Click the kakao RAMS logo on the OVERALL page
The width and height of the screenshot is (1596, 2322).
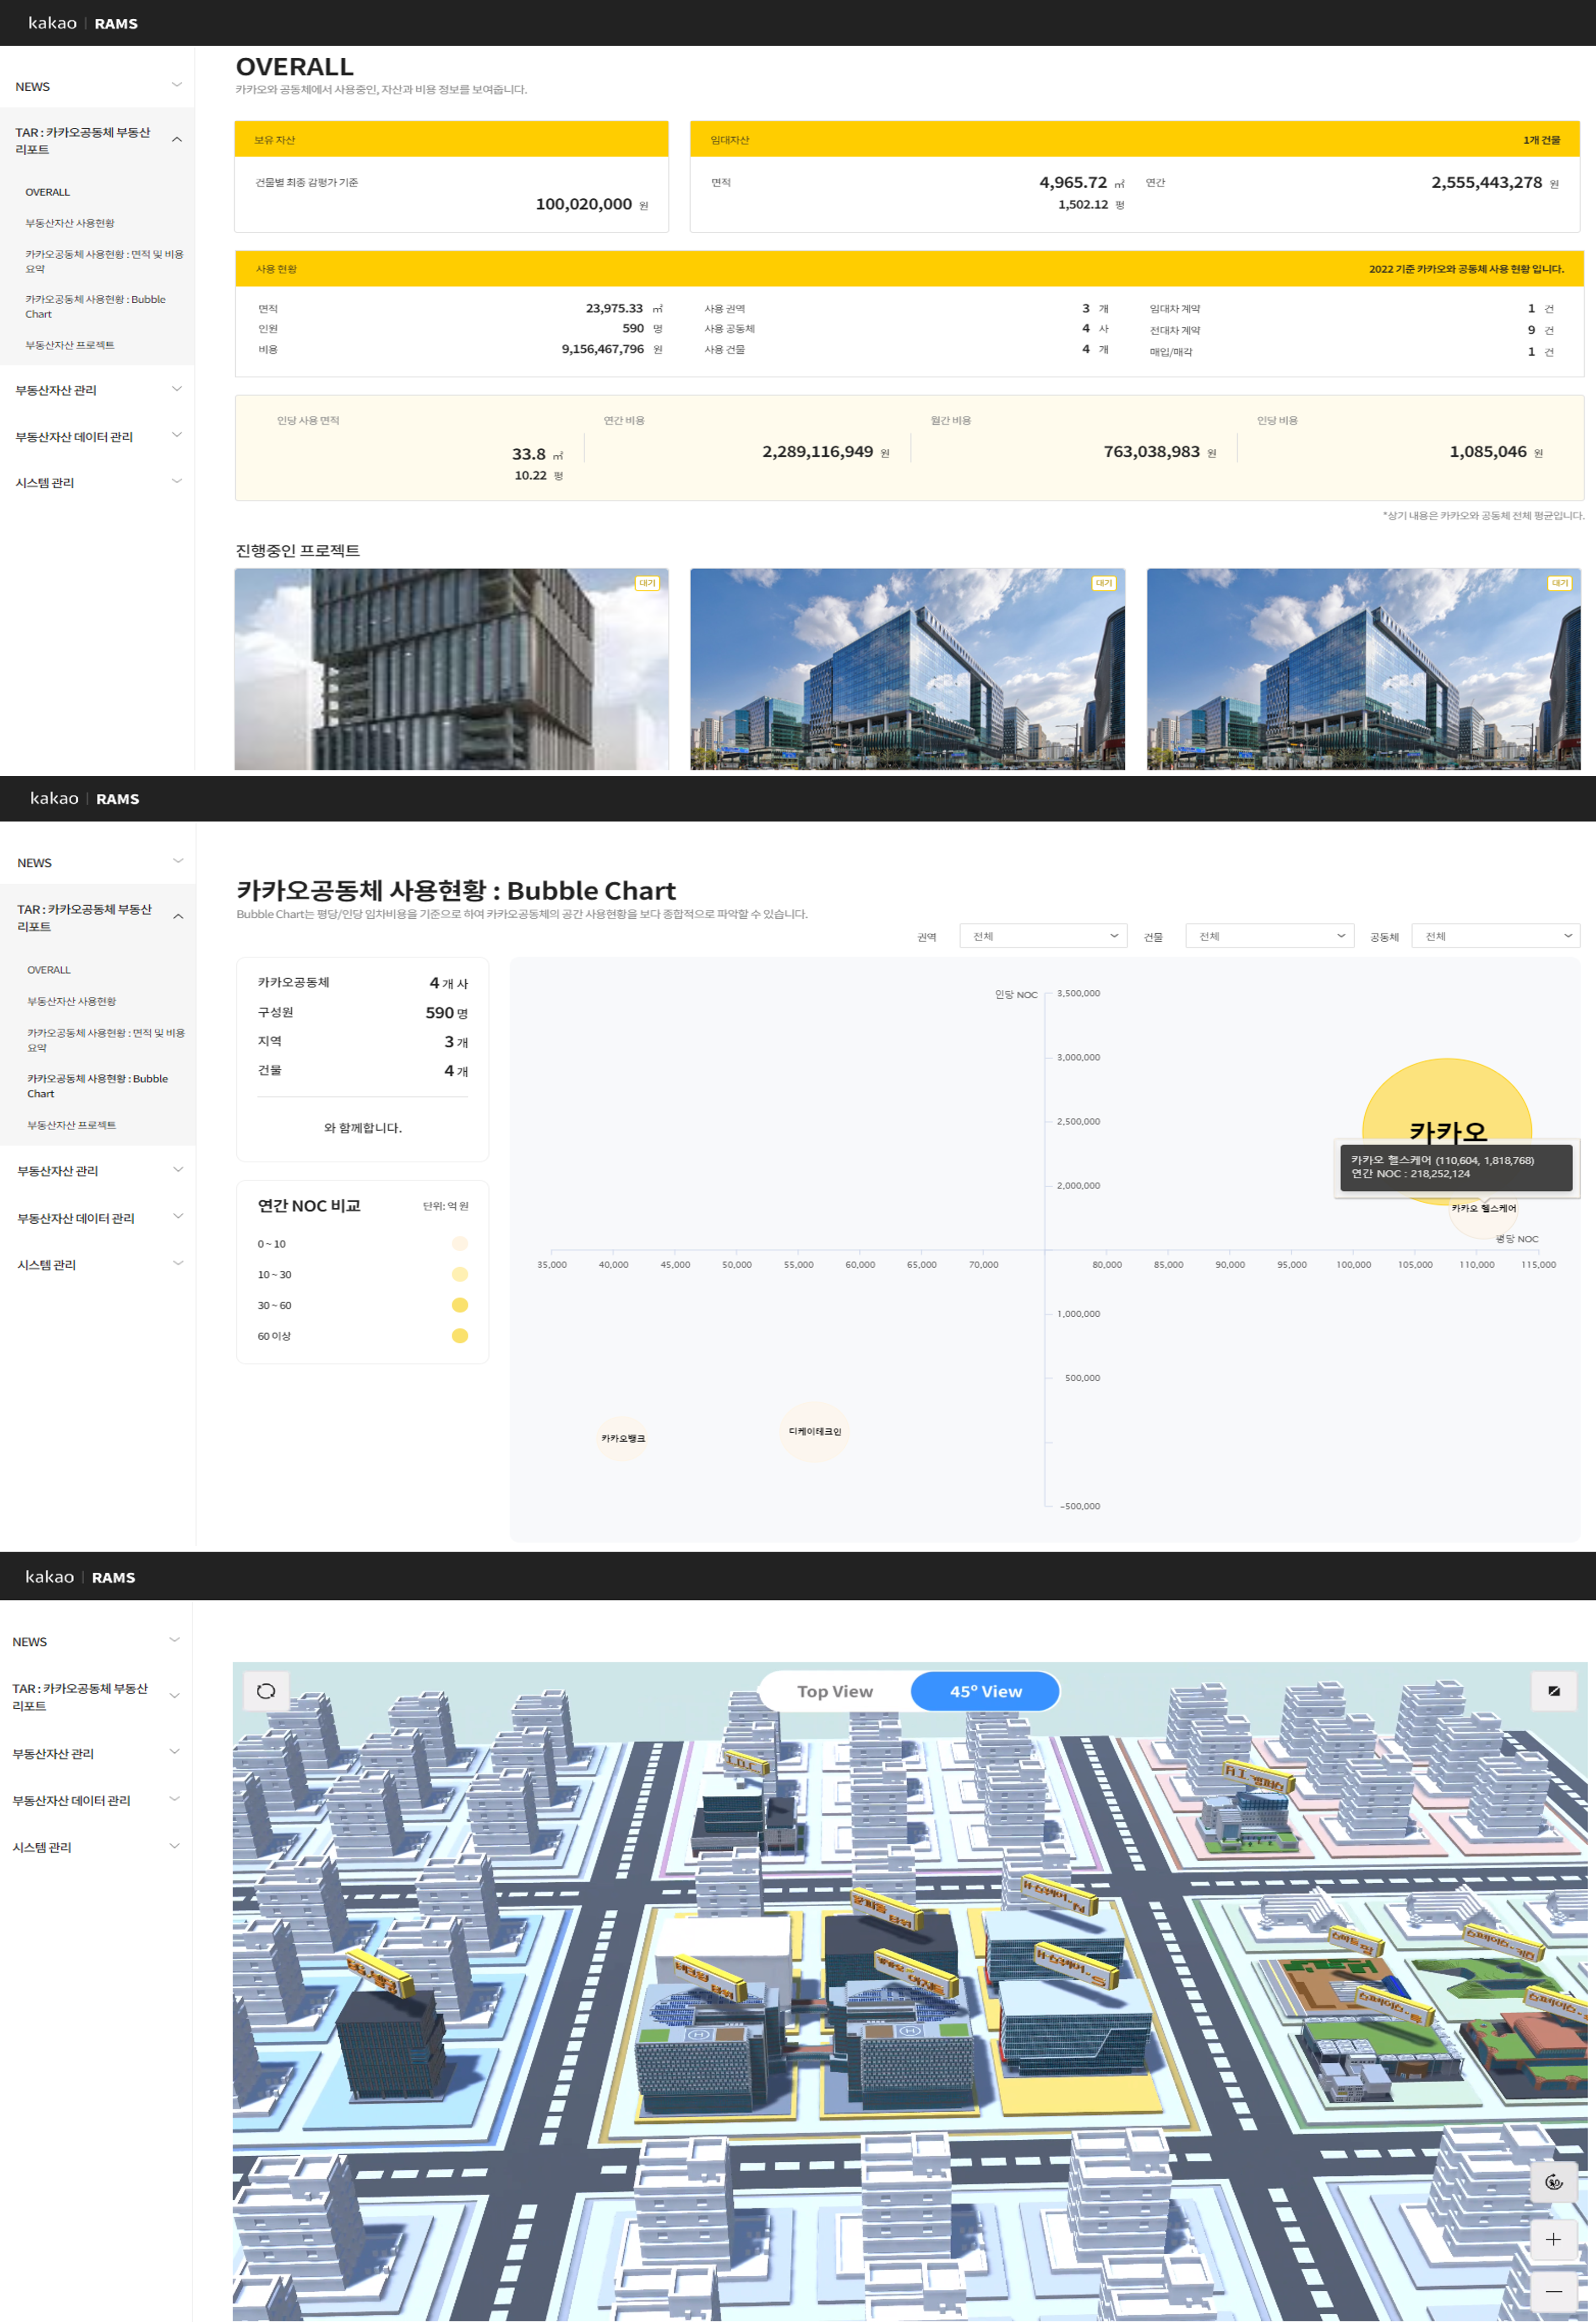(x=83, y=23)
